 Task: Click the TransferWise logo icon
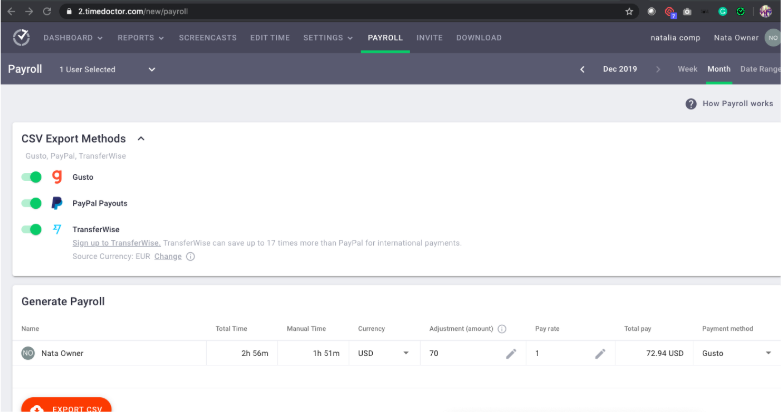click(57, 229)
